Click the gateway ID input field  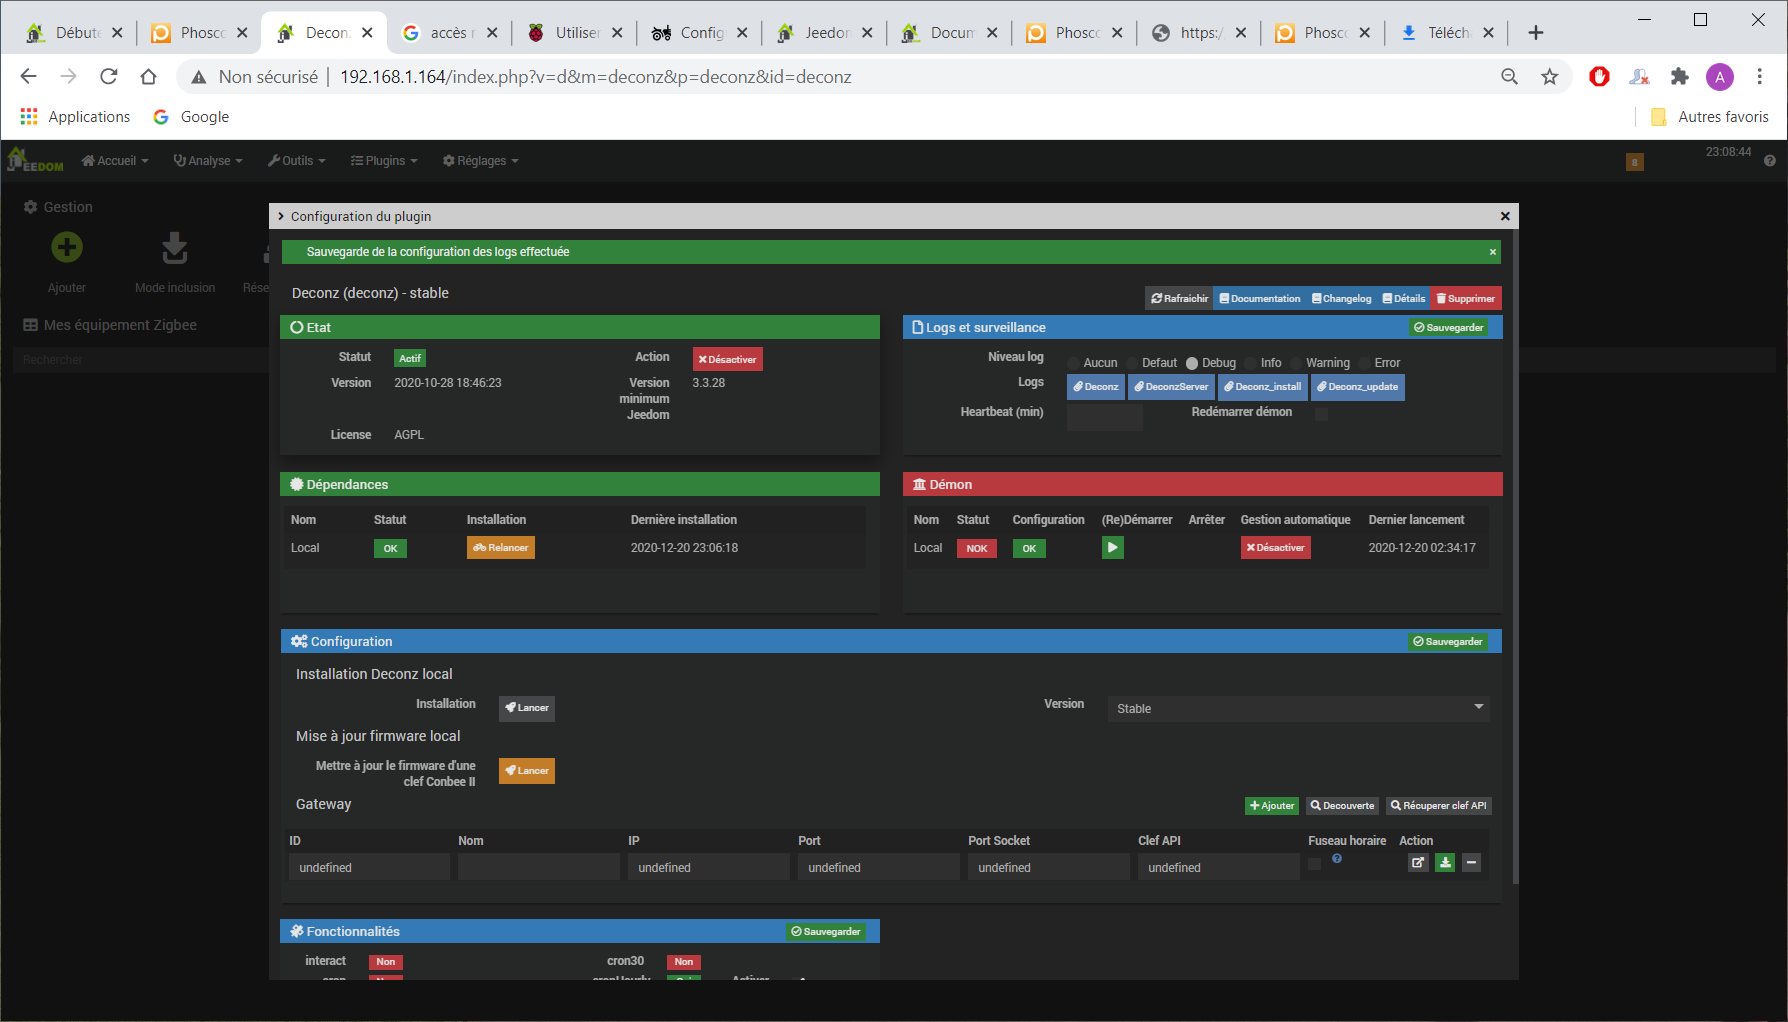[x=369, y=867]
